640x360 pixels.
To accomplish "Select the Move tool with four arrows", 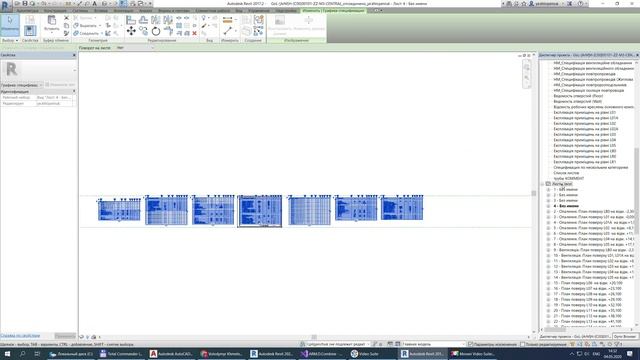I will [x=131, y=31].
